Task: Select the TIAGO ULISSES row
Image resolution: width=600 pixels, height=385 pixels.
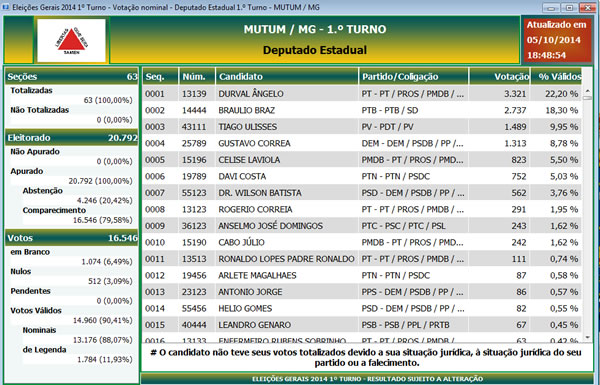Action: 362,127
